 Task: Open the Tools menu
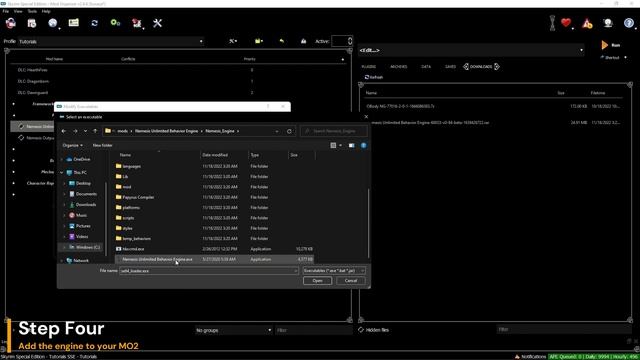coord(32,11)
